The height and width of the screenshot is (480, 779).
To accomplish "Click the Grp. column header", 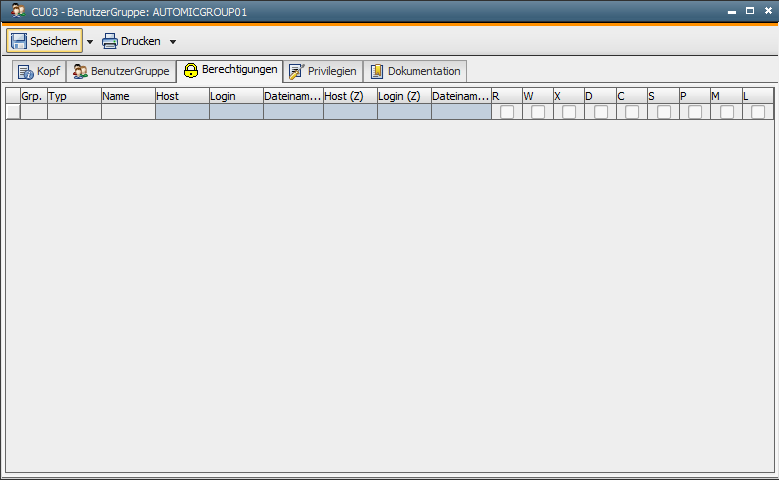I will coord(34,96).
